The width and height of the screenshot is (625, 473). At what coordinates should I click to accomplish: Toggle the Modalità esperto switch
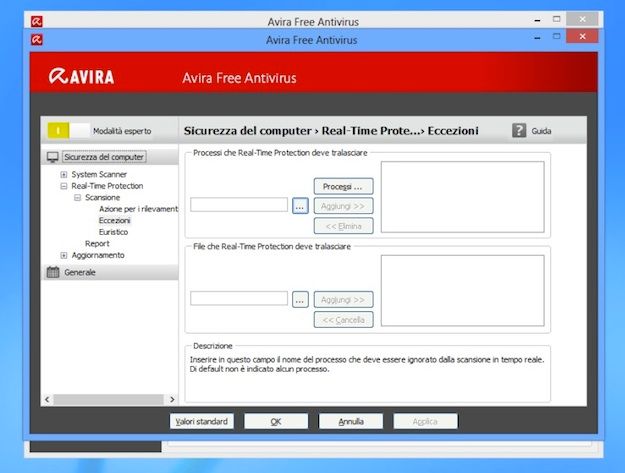[68, 131]
